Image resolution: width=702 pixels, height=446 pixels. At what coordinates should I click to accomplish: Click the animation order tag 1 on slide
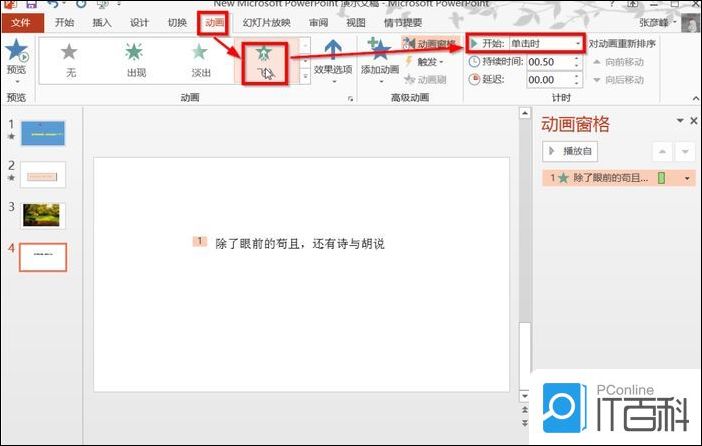(200, 241)
